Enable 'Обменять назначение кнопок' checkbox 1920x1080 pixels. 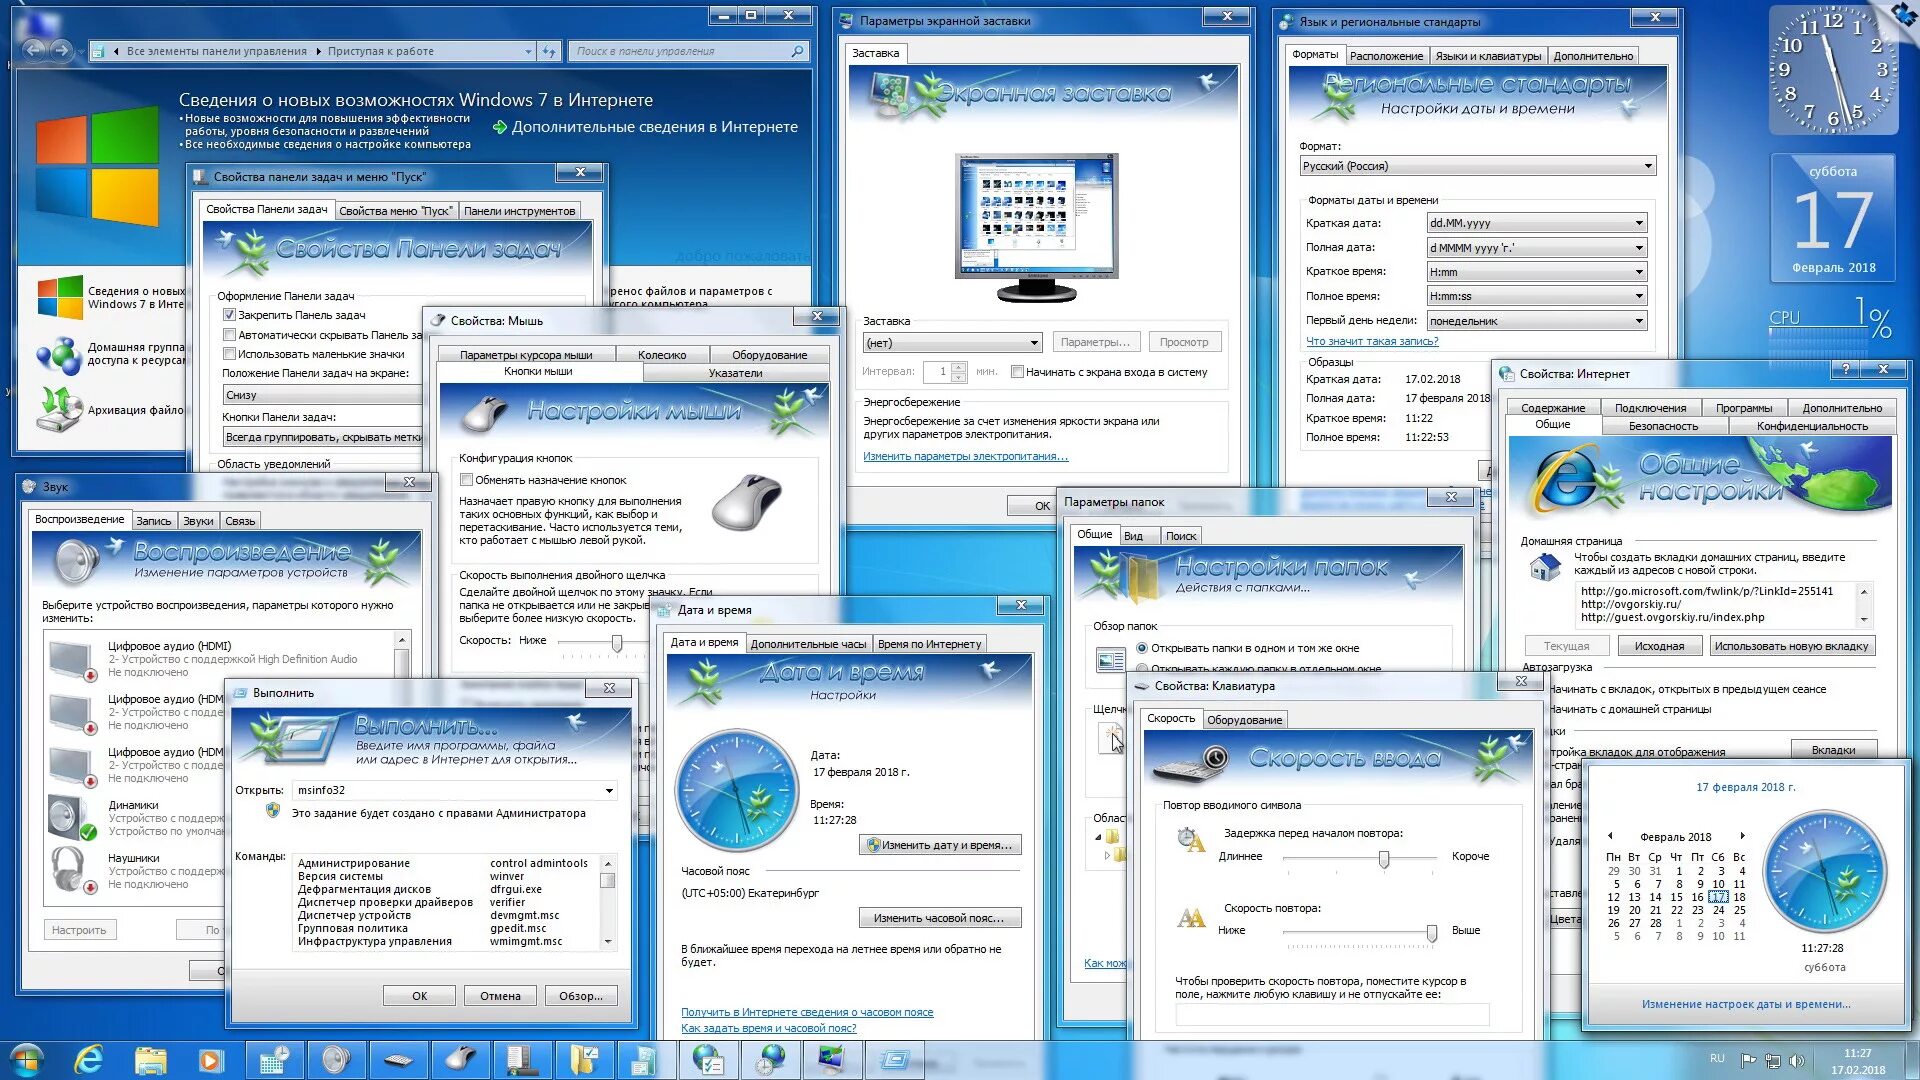(x=466, y=480)
